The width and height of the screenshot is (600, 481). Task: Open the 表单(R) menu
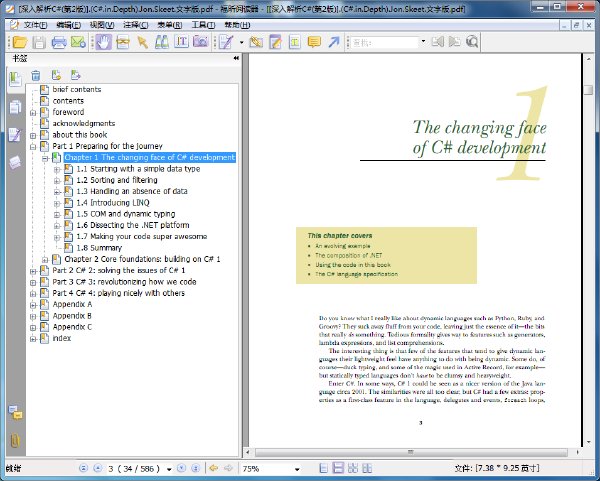pos(170,25)
